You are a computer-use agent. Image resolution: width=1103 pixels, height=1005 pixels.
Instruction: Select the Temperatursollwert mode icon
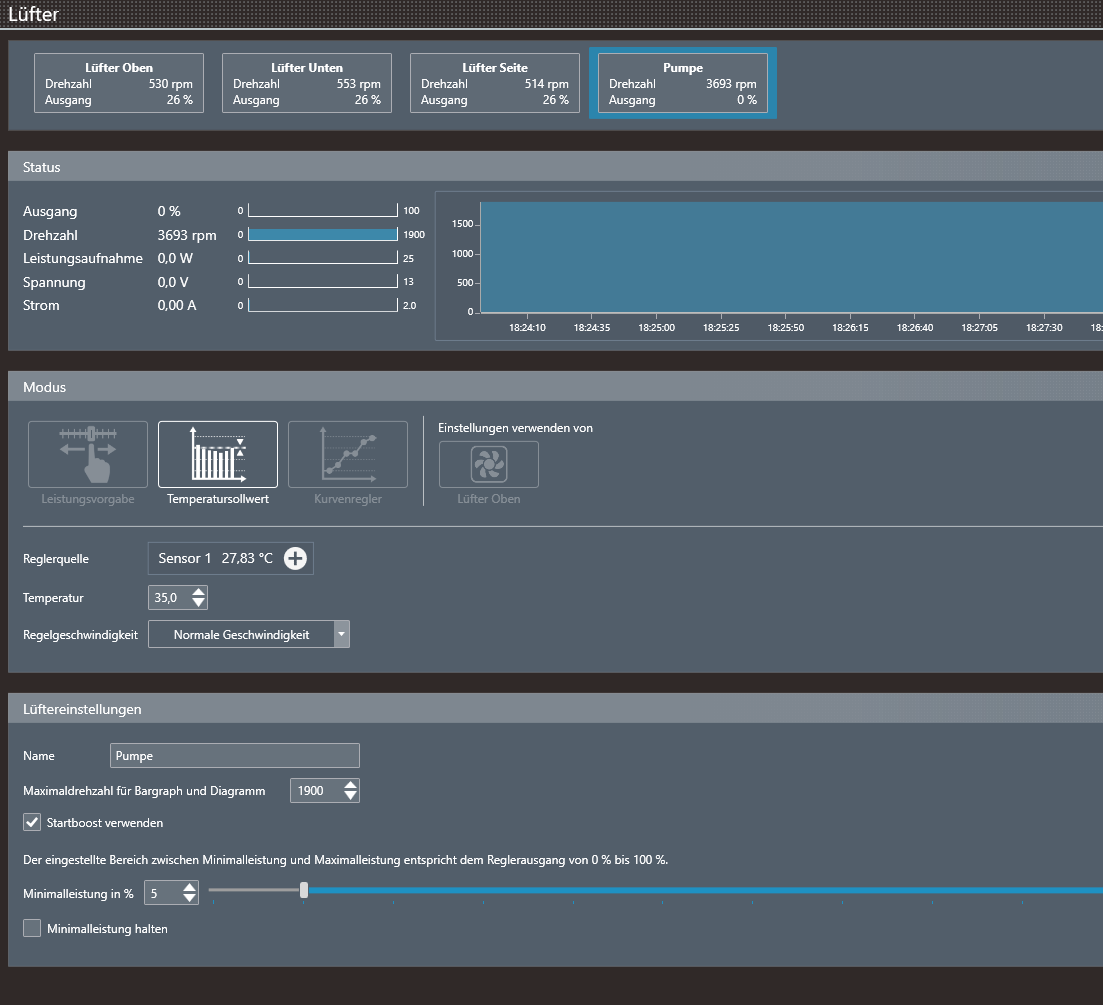coord(218,454)
